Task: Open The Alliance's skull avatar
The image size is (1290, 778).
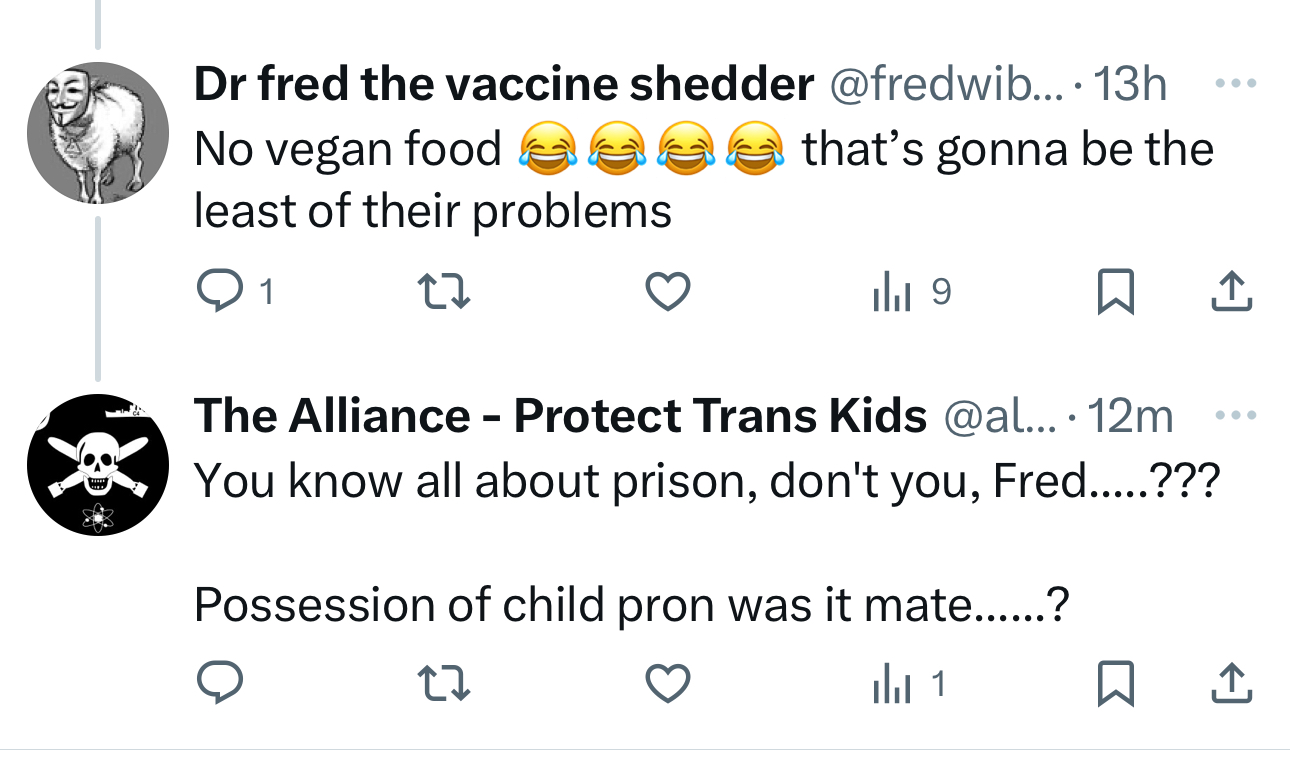Action: 97,464
